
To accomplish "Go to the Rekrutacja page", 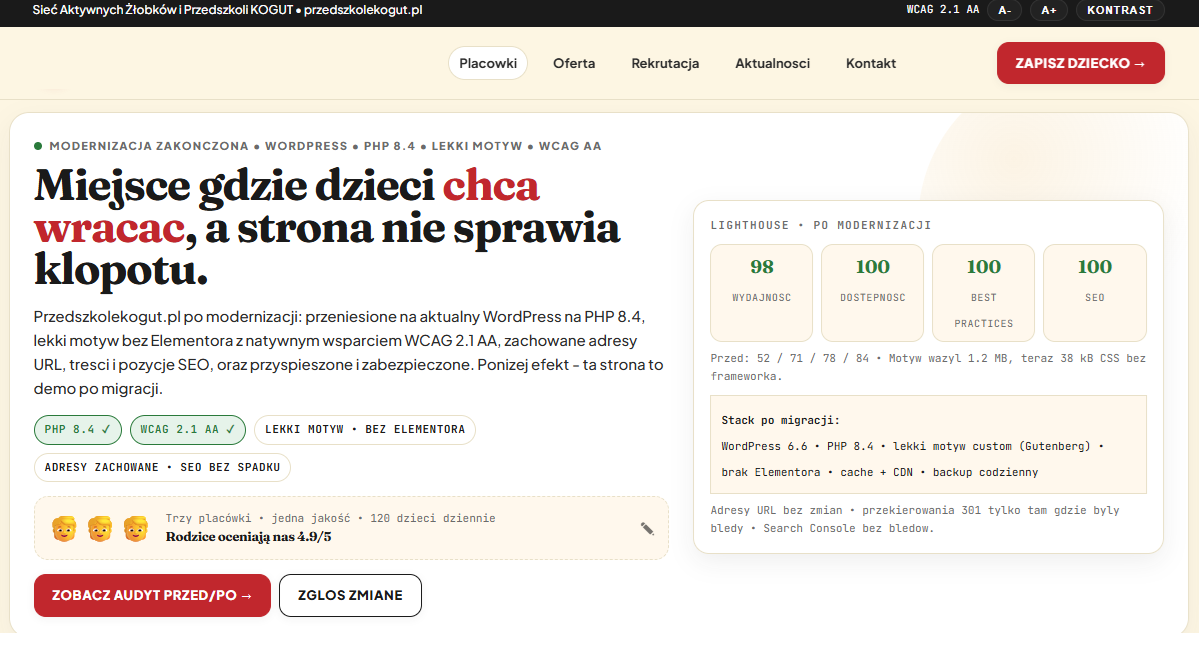I will point(665,63).
